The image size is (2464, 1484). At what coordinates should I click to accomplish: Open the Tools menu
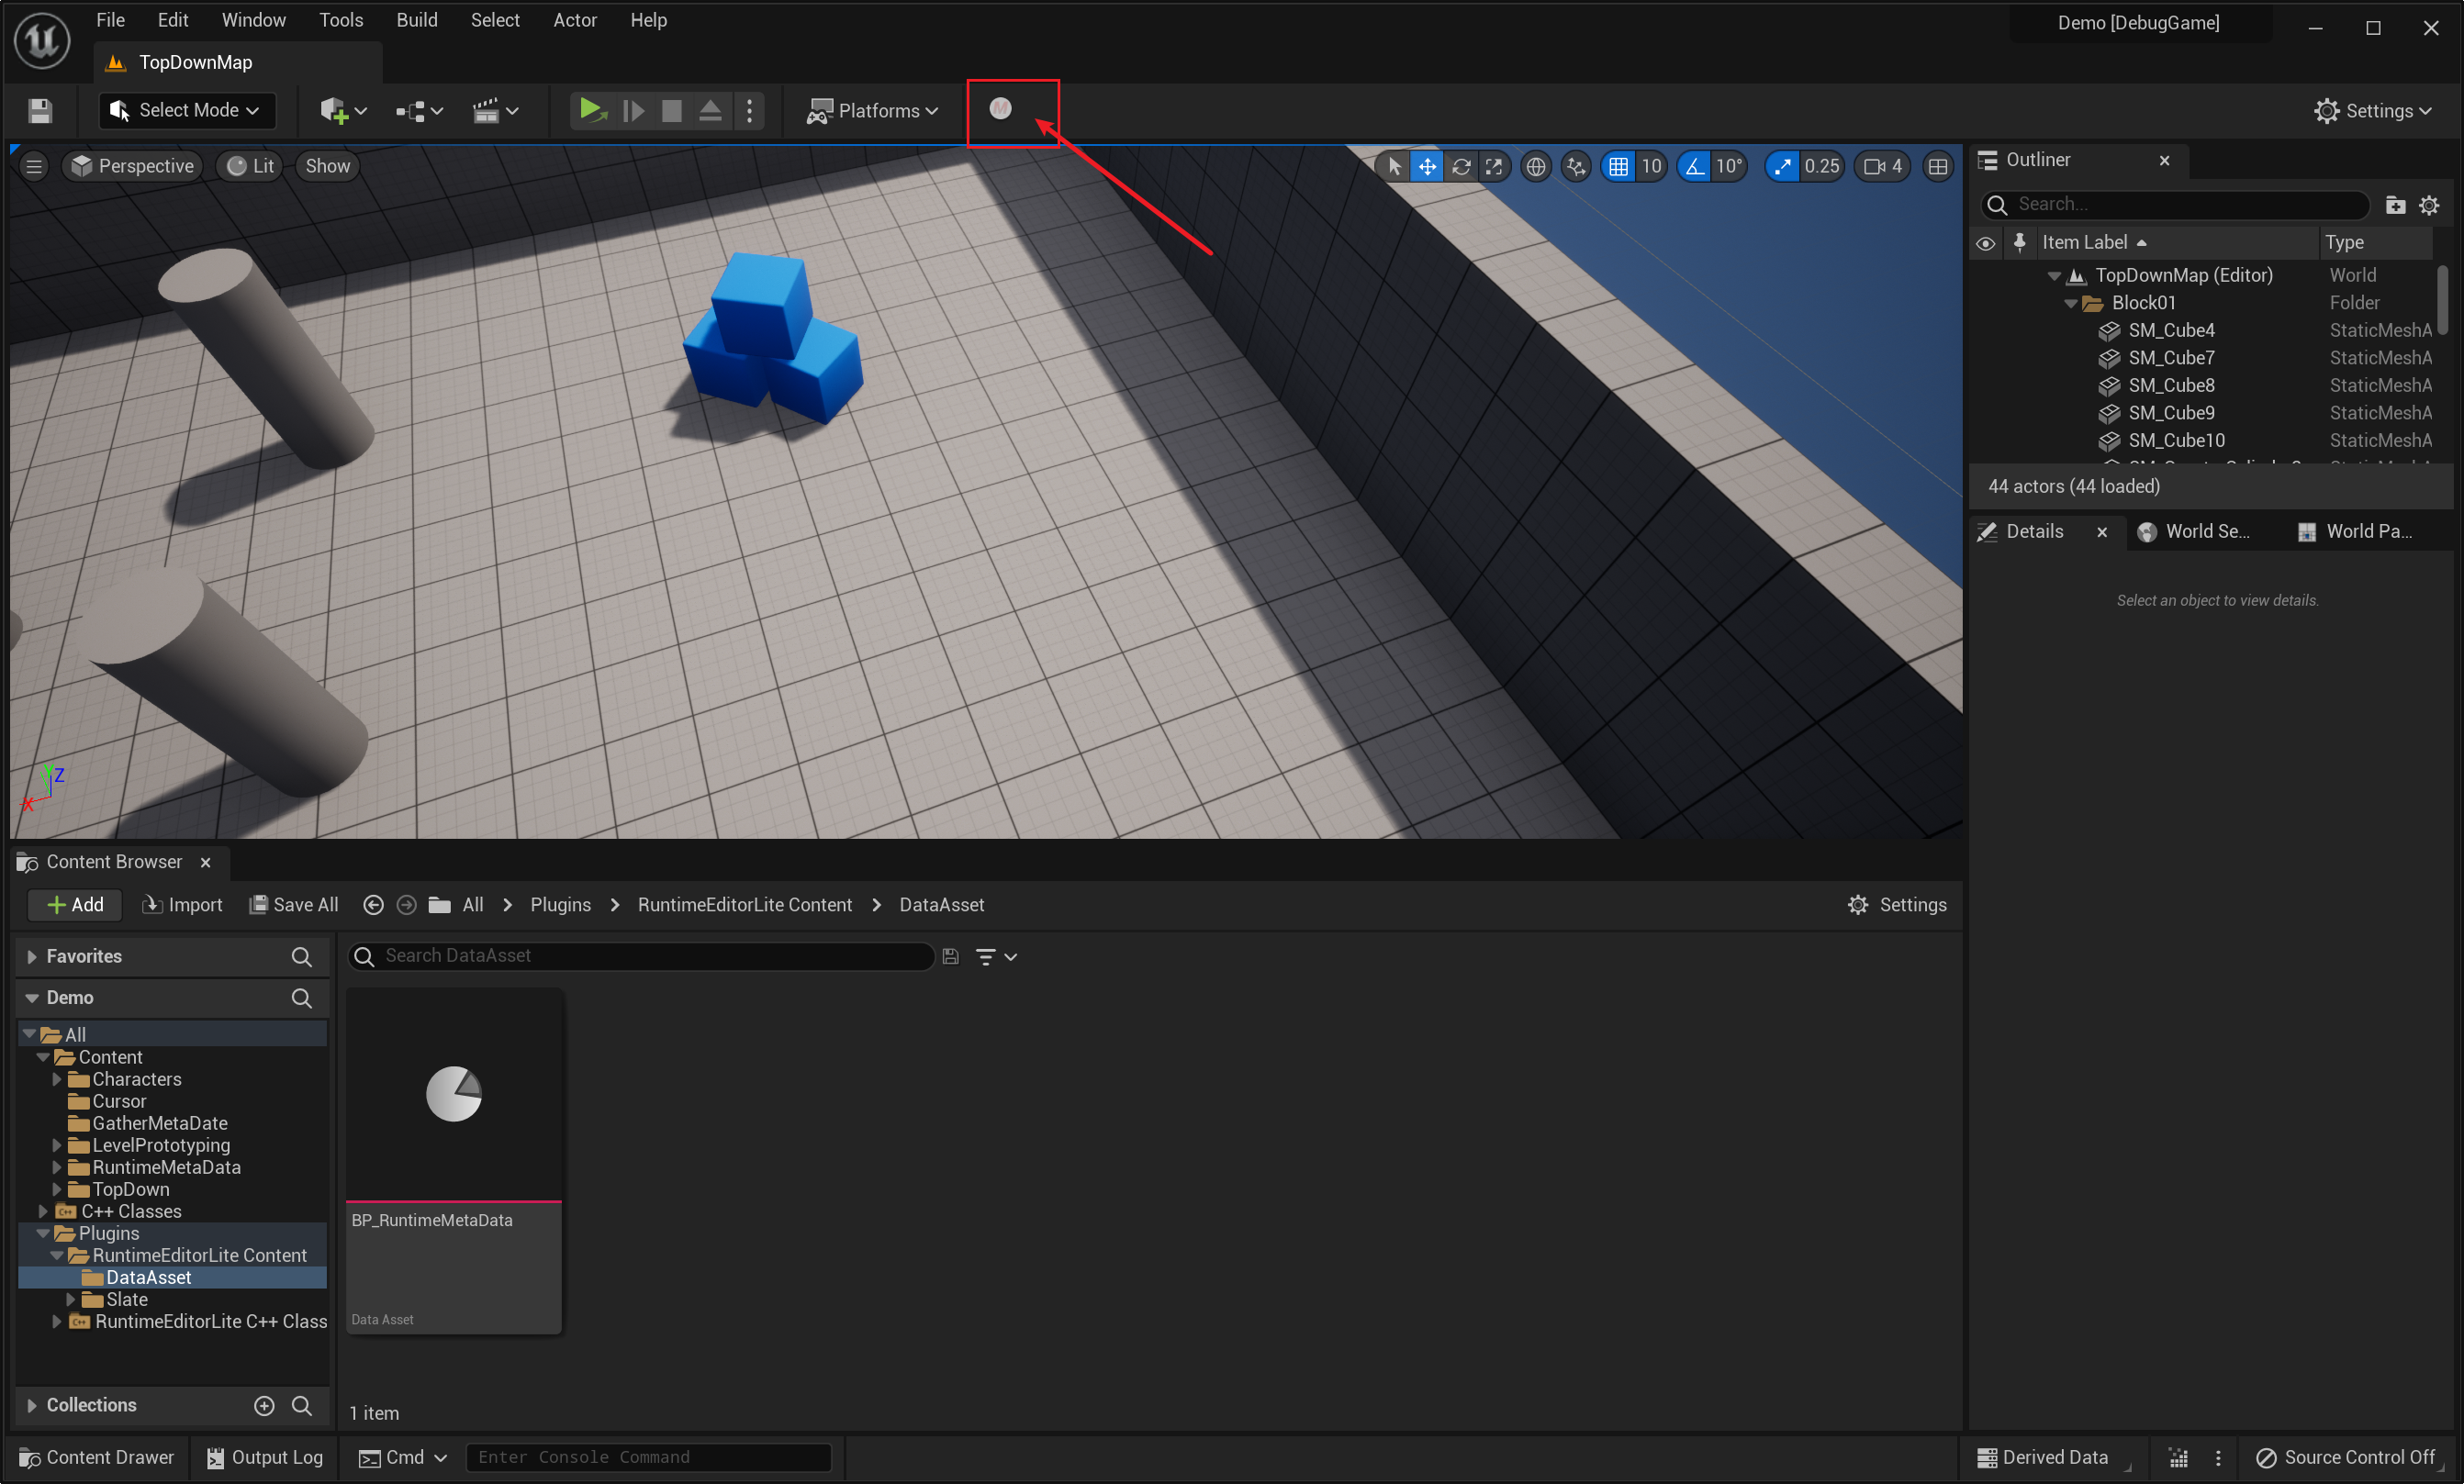pos(341,20)
